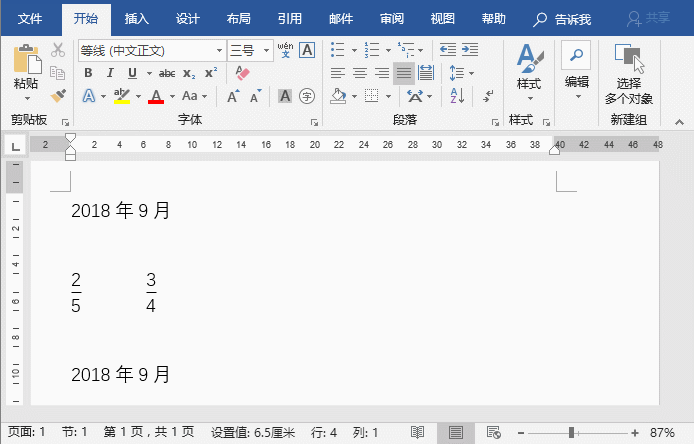
Task: Open the borders dropdown arrow
Action: click(388, 96)
